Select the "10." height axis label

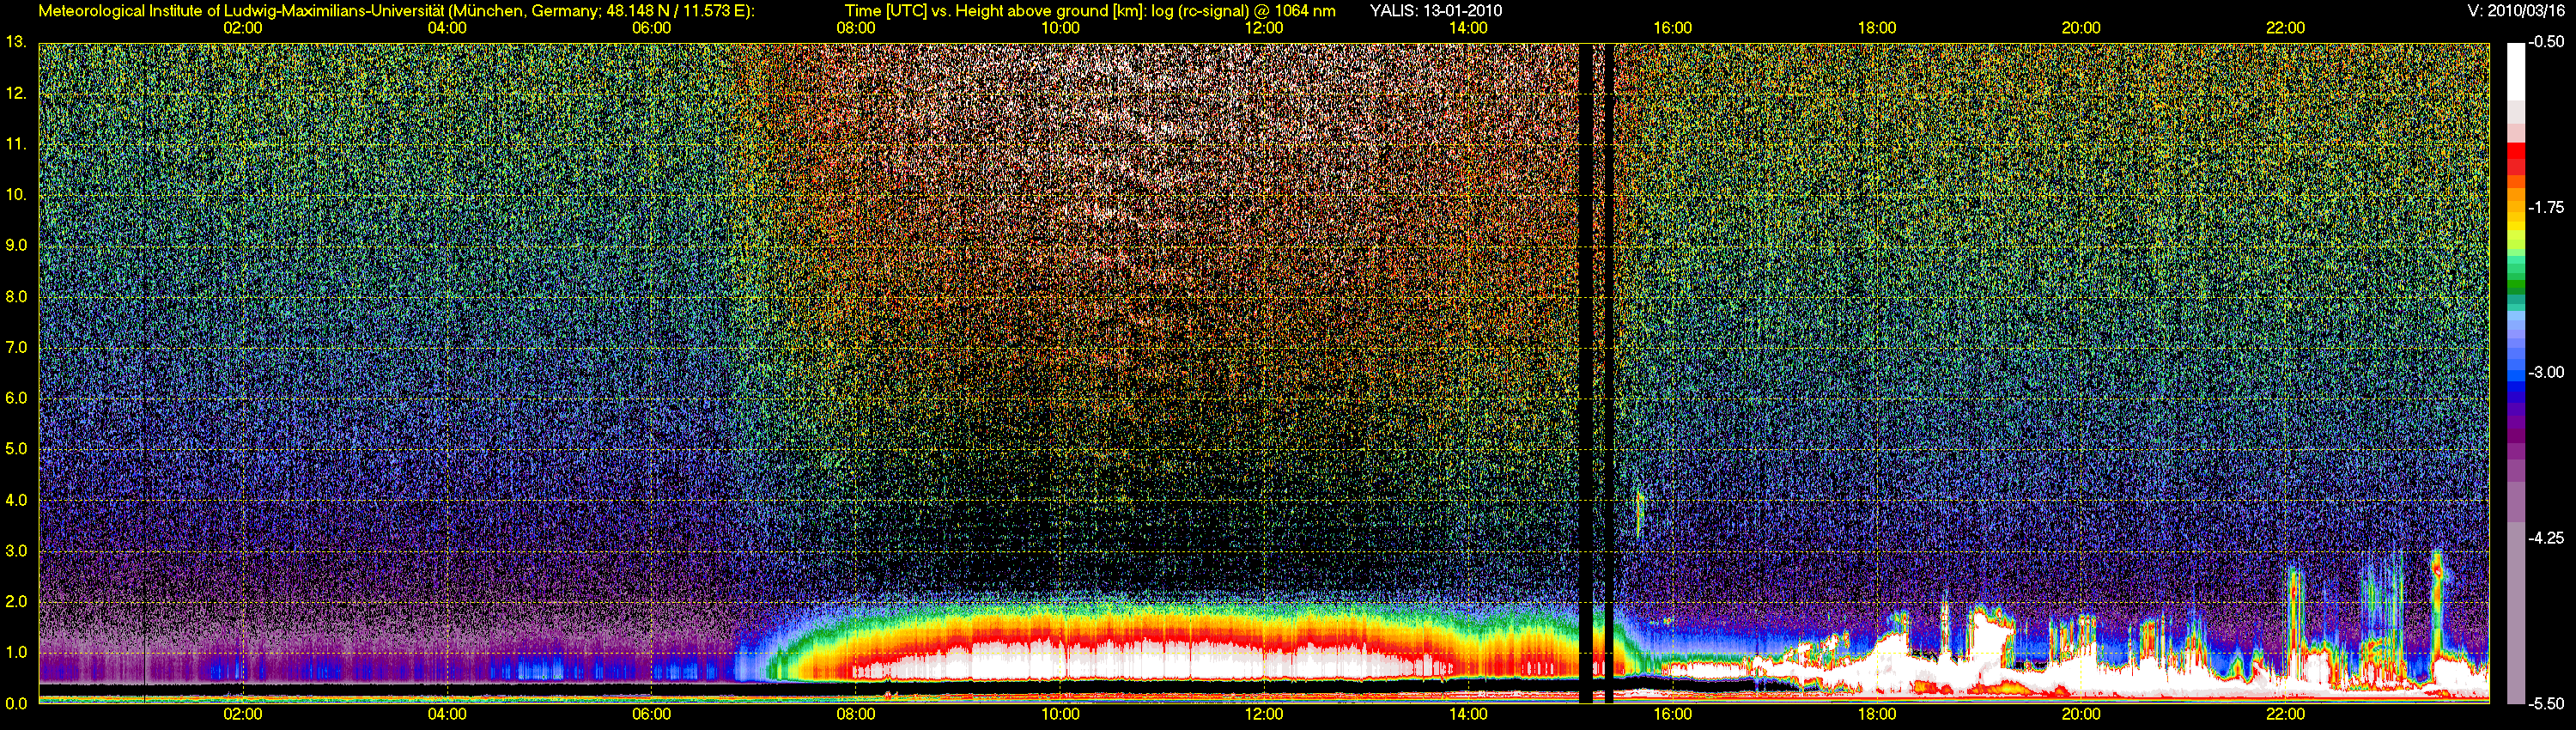(x=16, y=194)
